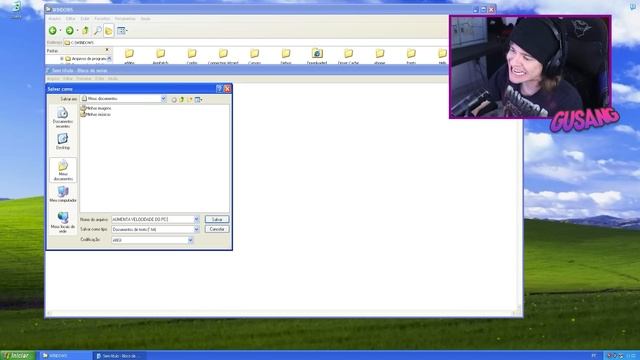
Task: Select Meus documentos in the places bar
Action: click(x=63, y=170)
